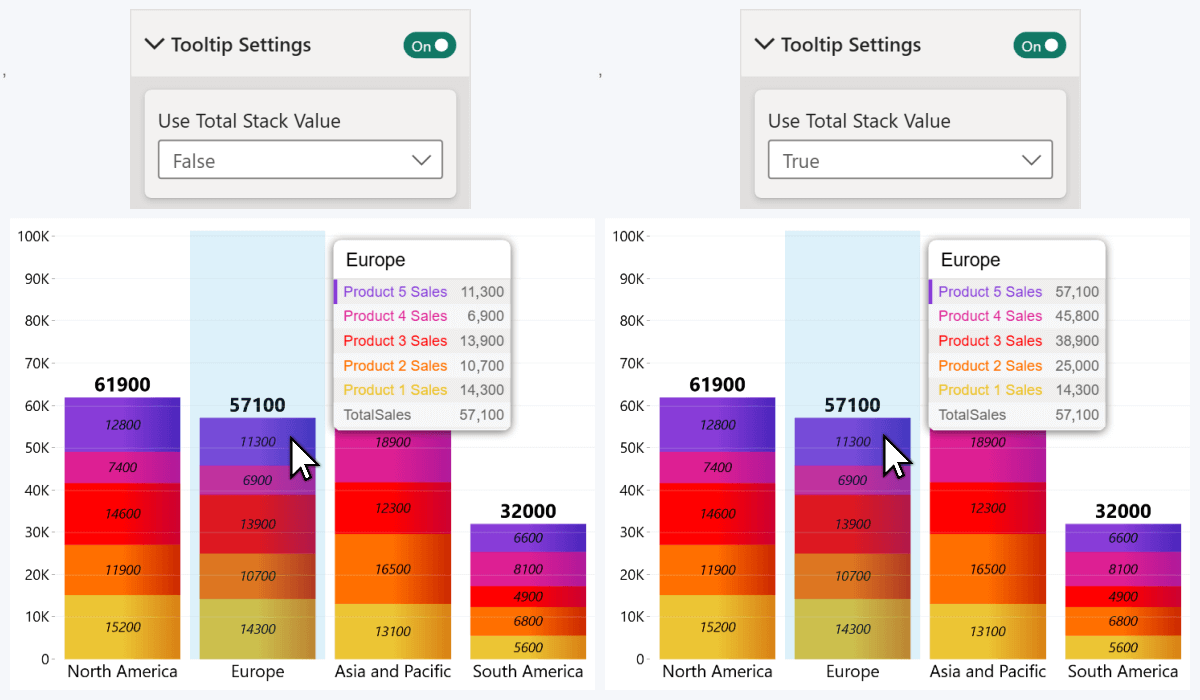Click the 61900 total above North America
1200x700 pixels.
[x=122, y=384]
